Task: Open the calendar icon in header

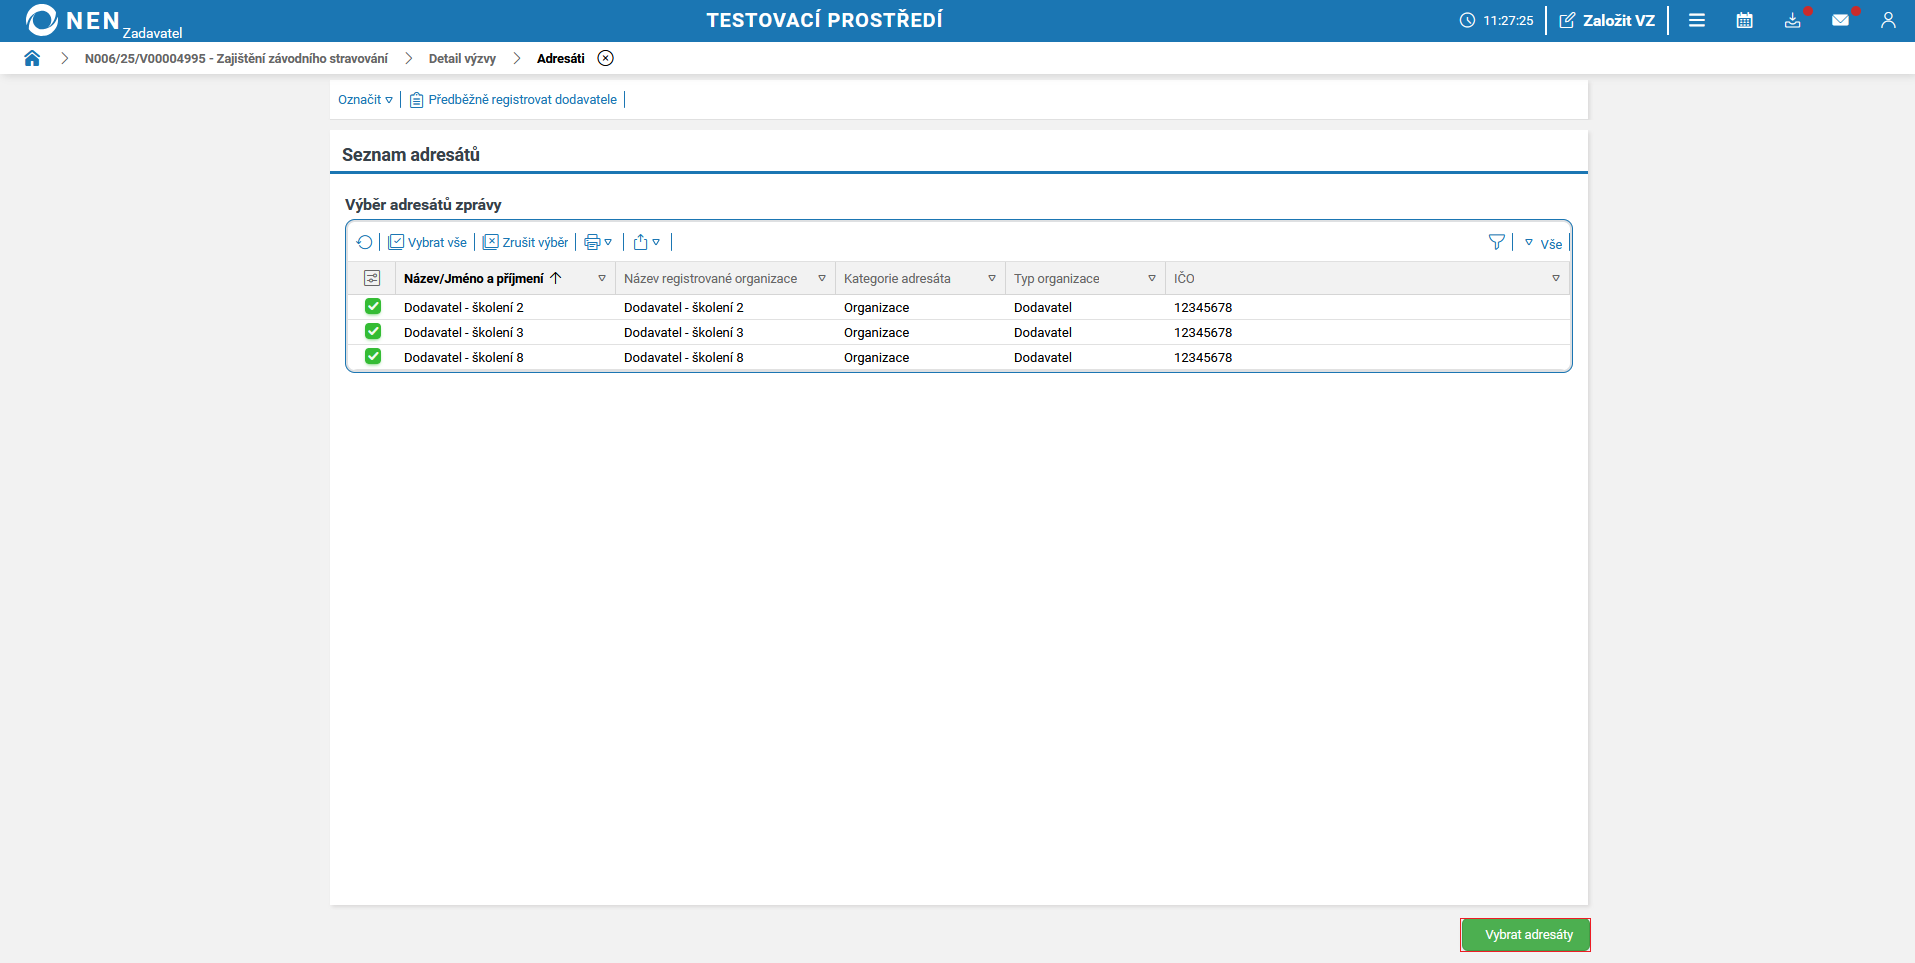Action: (x=1744, y=20)
